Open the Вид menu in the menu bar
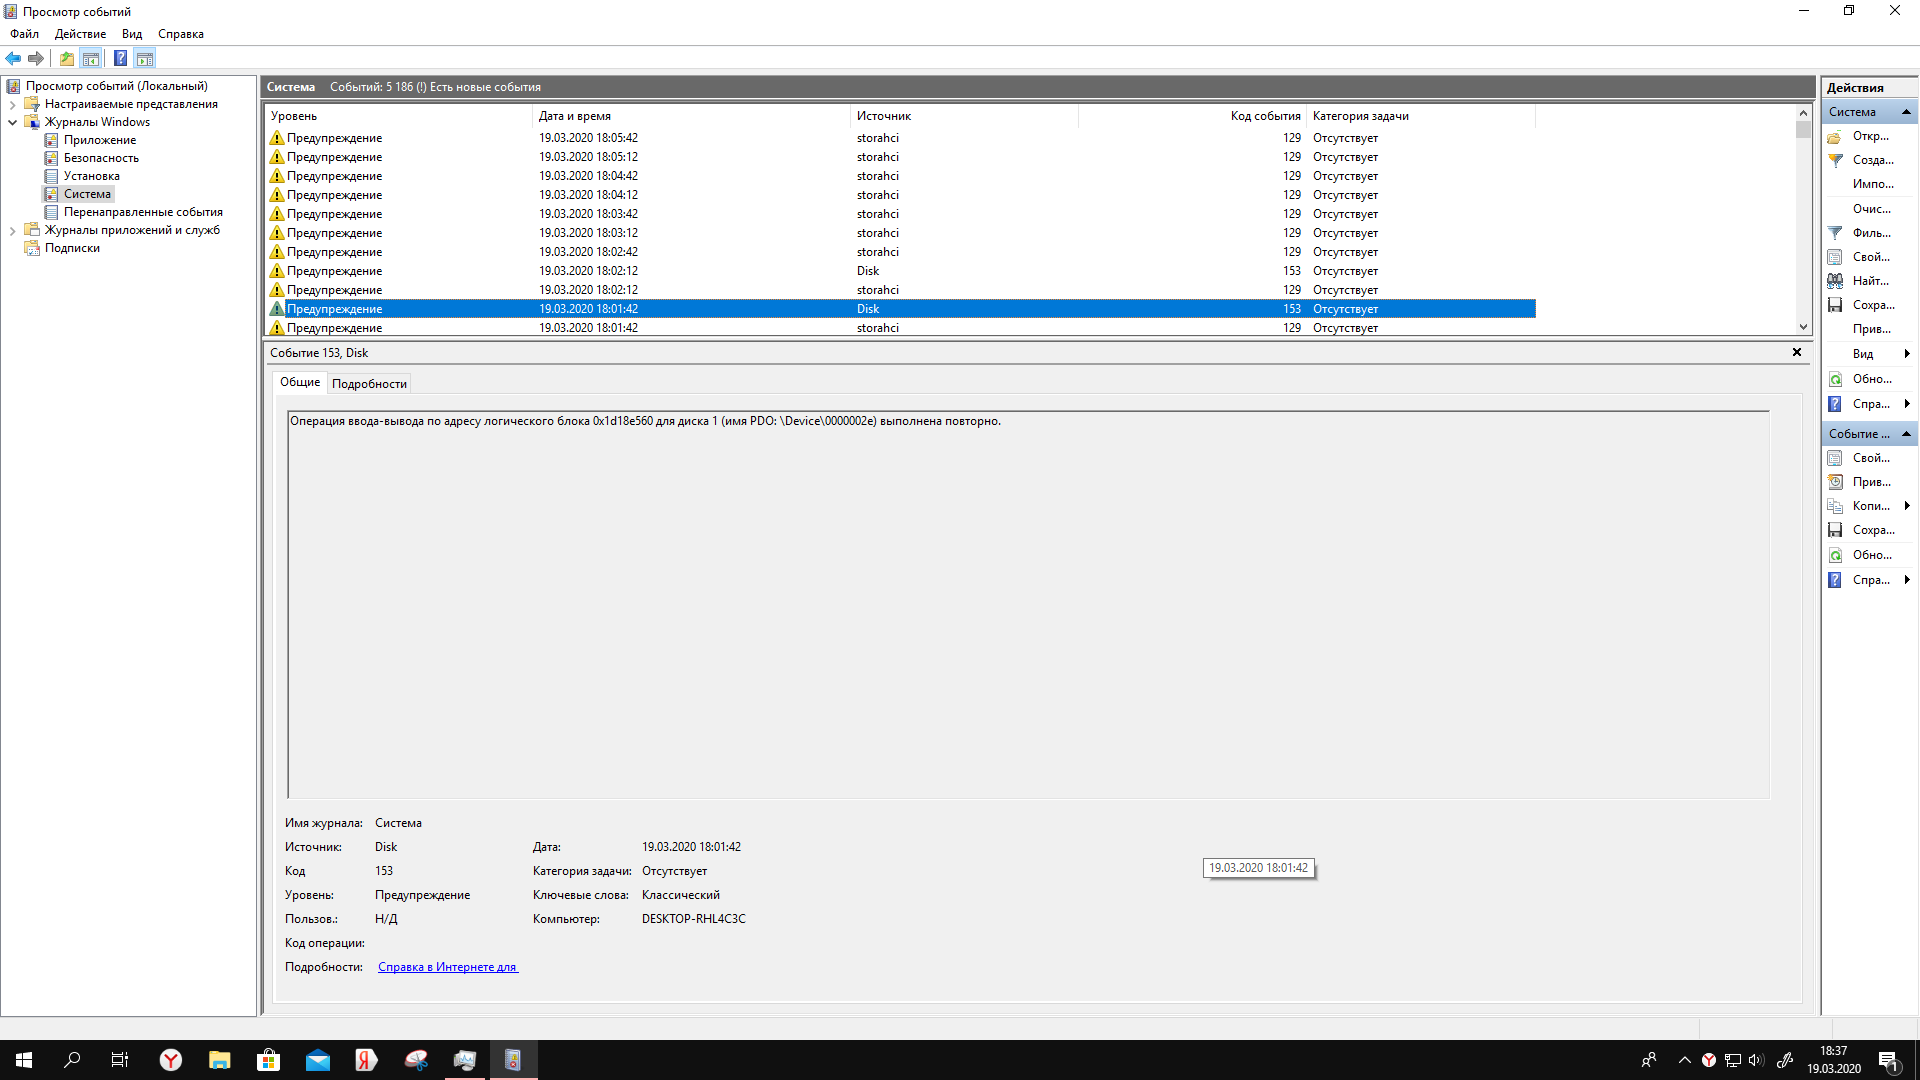 pyautogui.click(x=132, y=34)
